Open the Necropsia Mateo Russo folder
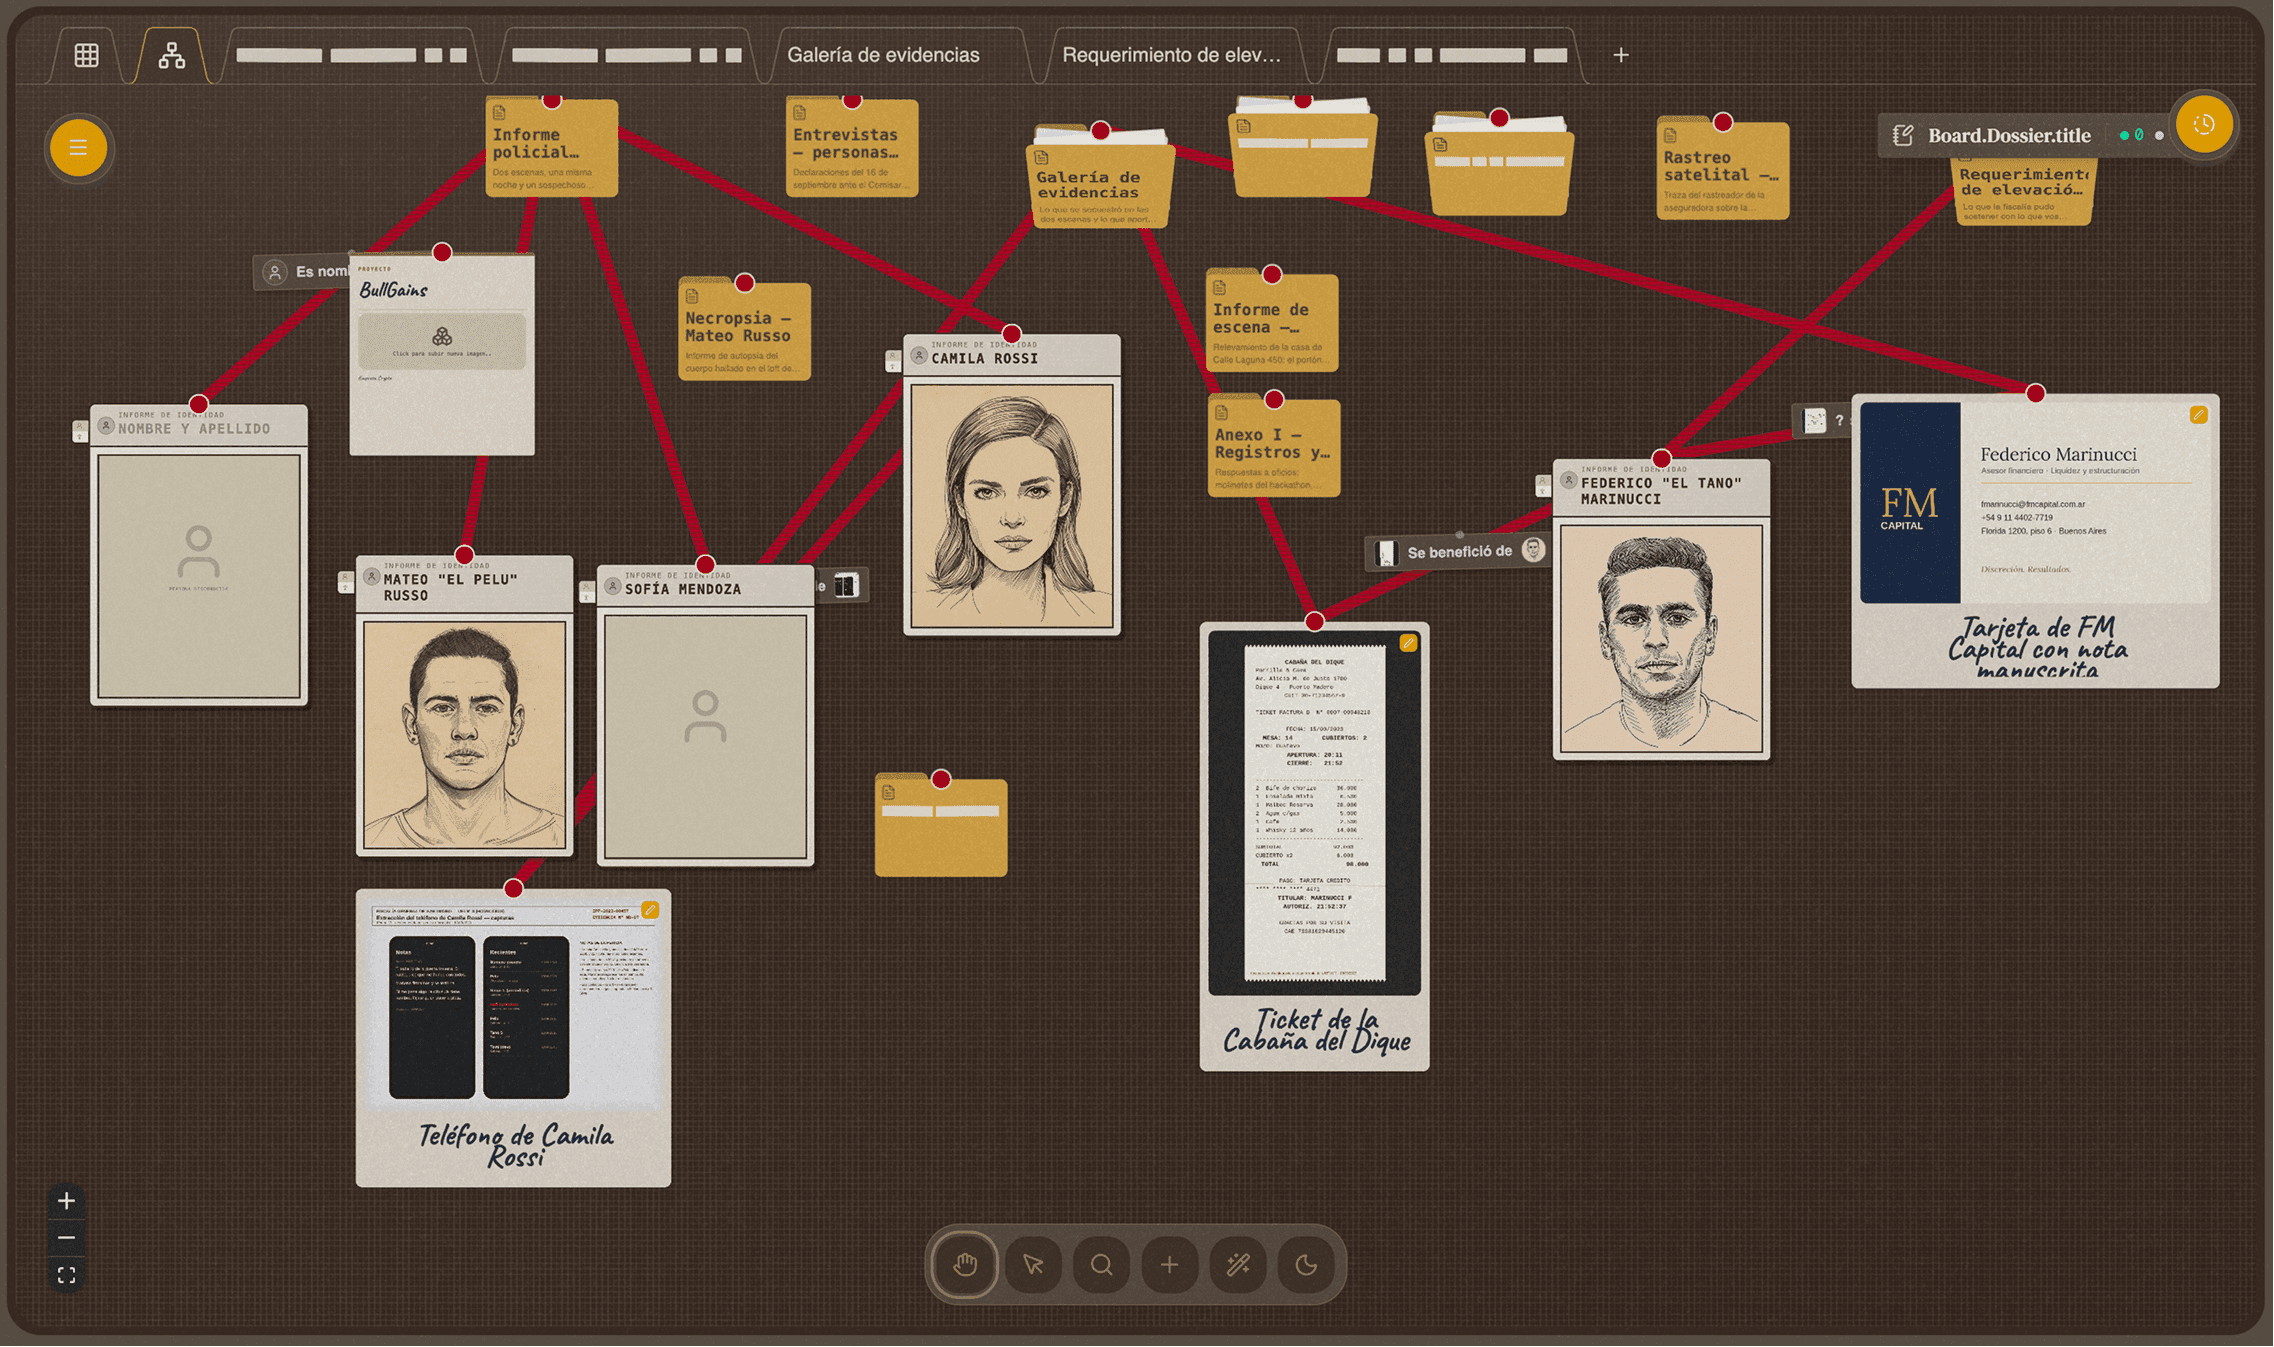The height and width of the screenshot is (1347, 2274). click(744, 329)
